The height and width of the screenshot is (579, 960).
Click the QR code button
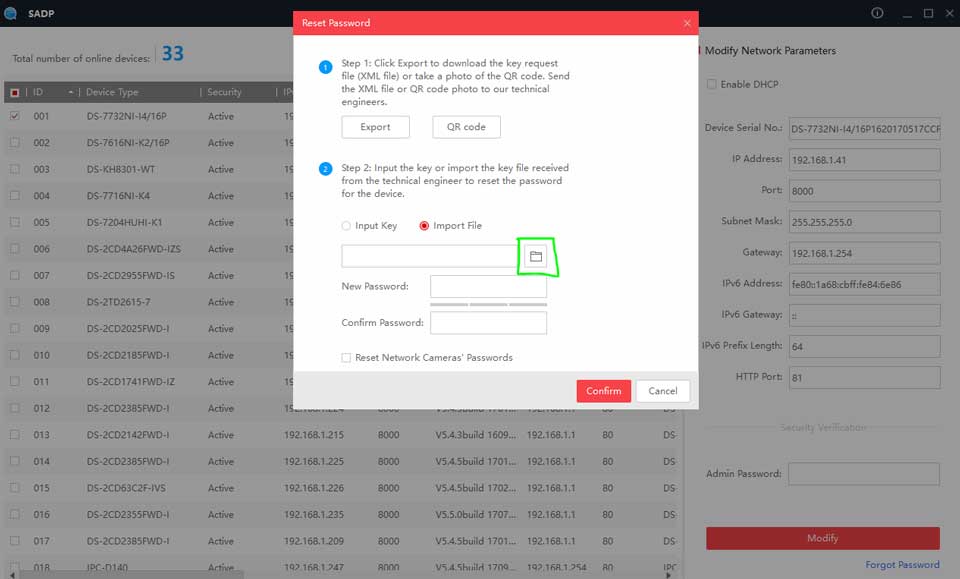[x=466, y=127]
